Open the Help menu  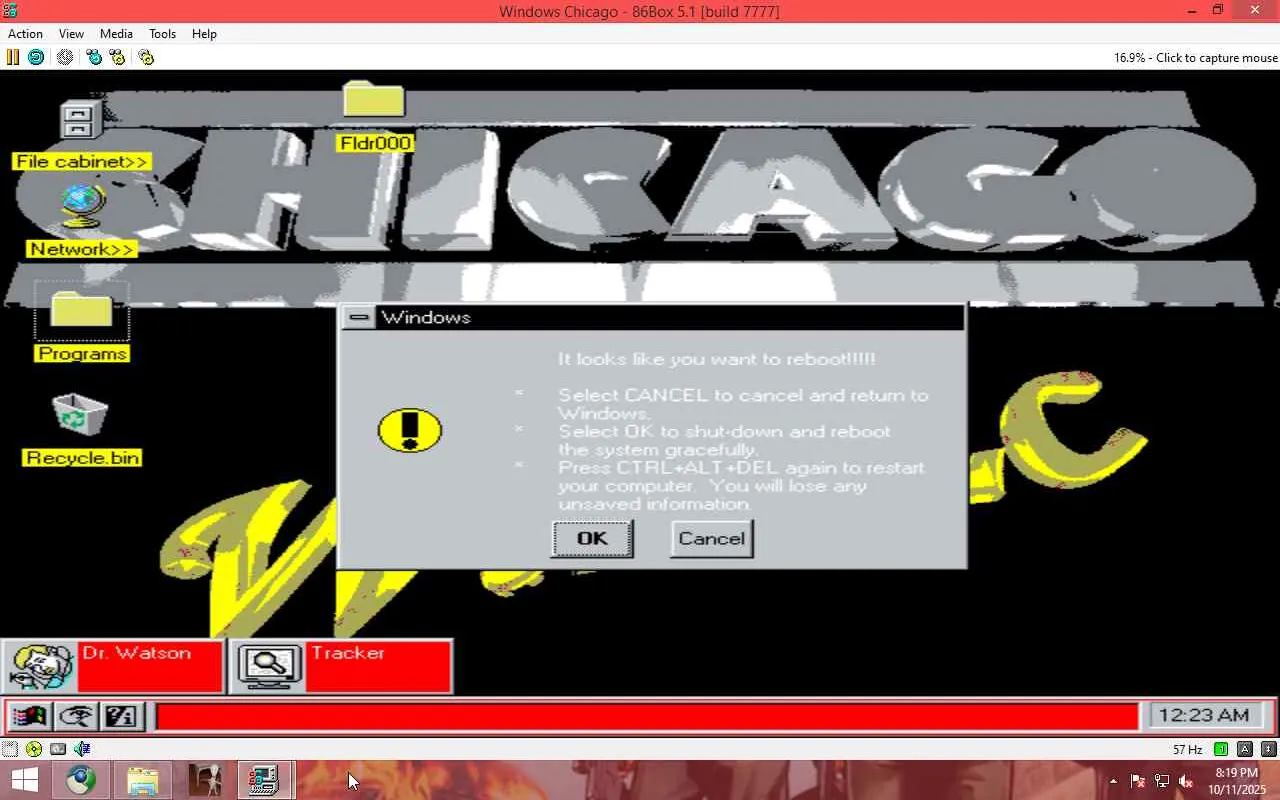(x=204, y=33)
